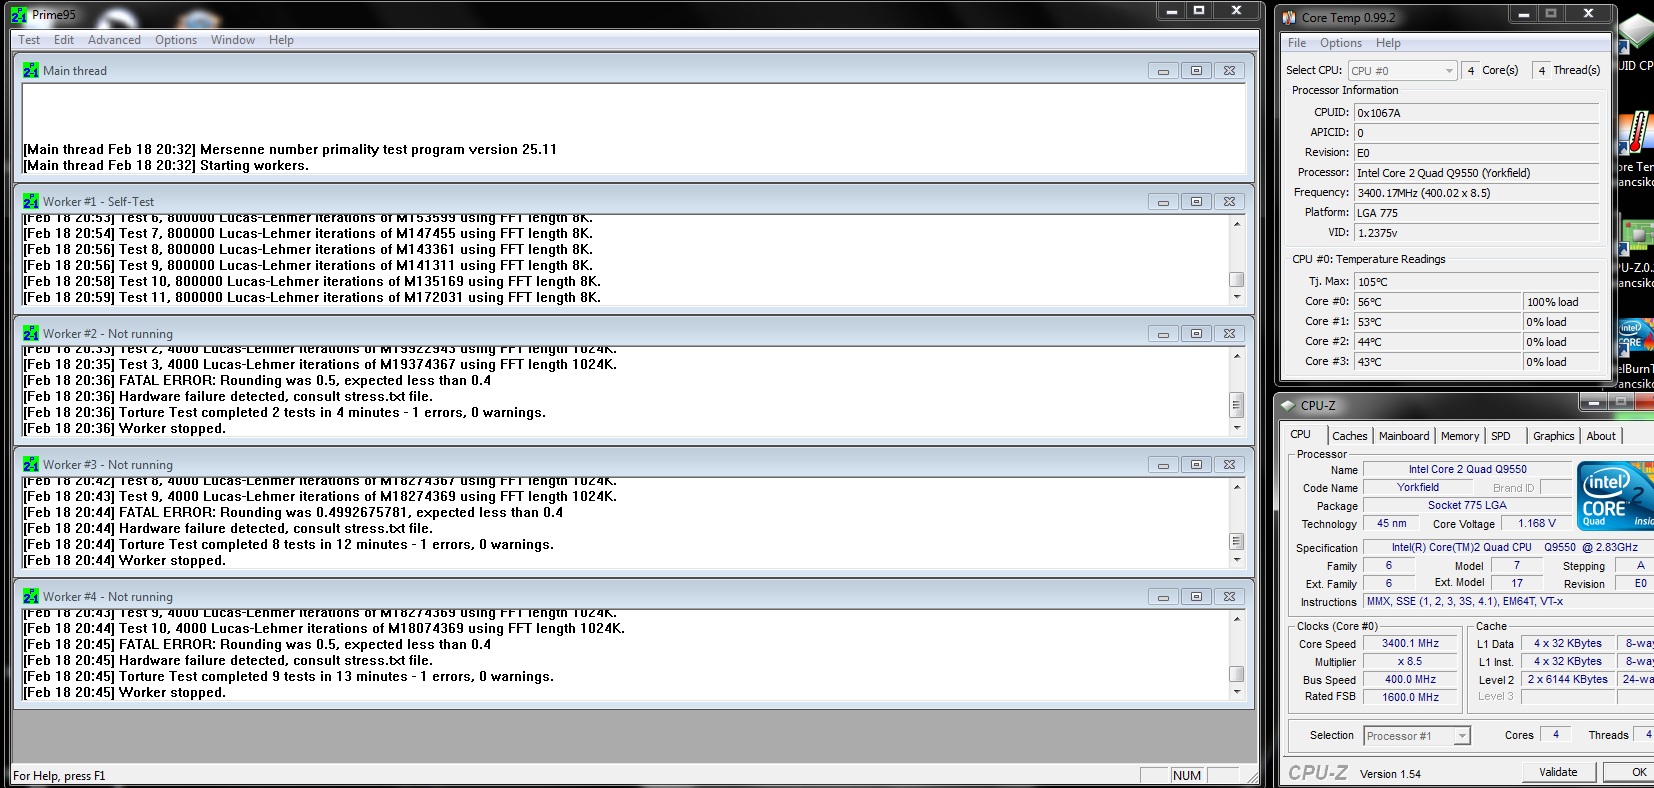1654x788 pixels.
Task: Switch to CPU-Z Mainboard tab
Action: tap(1404, 436)
